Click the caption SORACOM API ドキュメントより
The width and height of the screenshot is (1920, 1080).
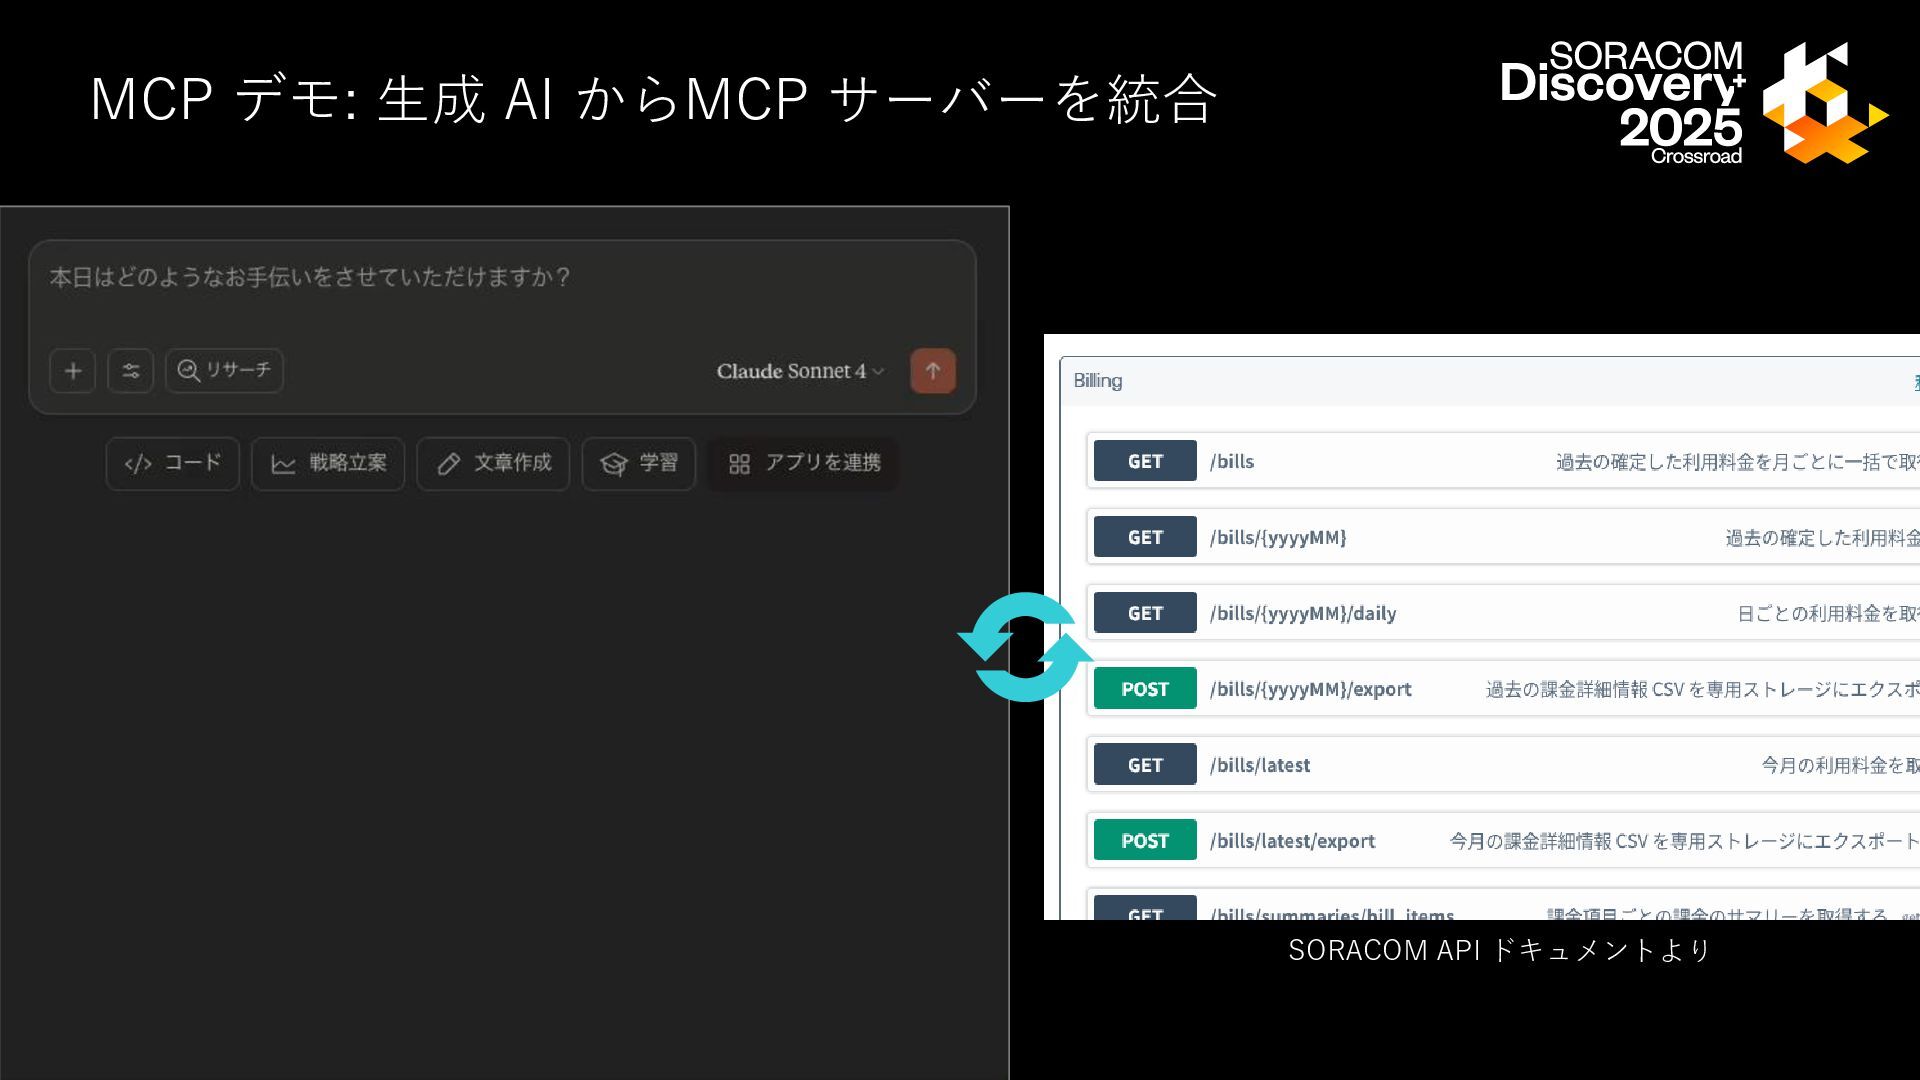click(x=1500, y=950)
